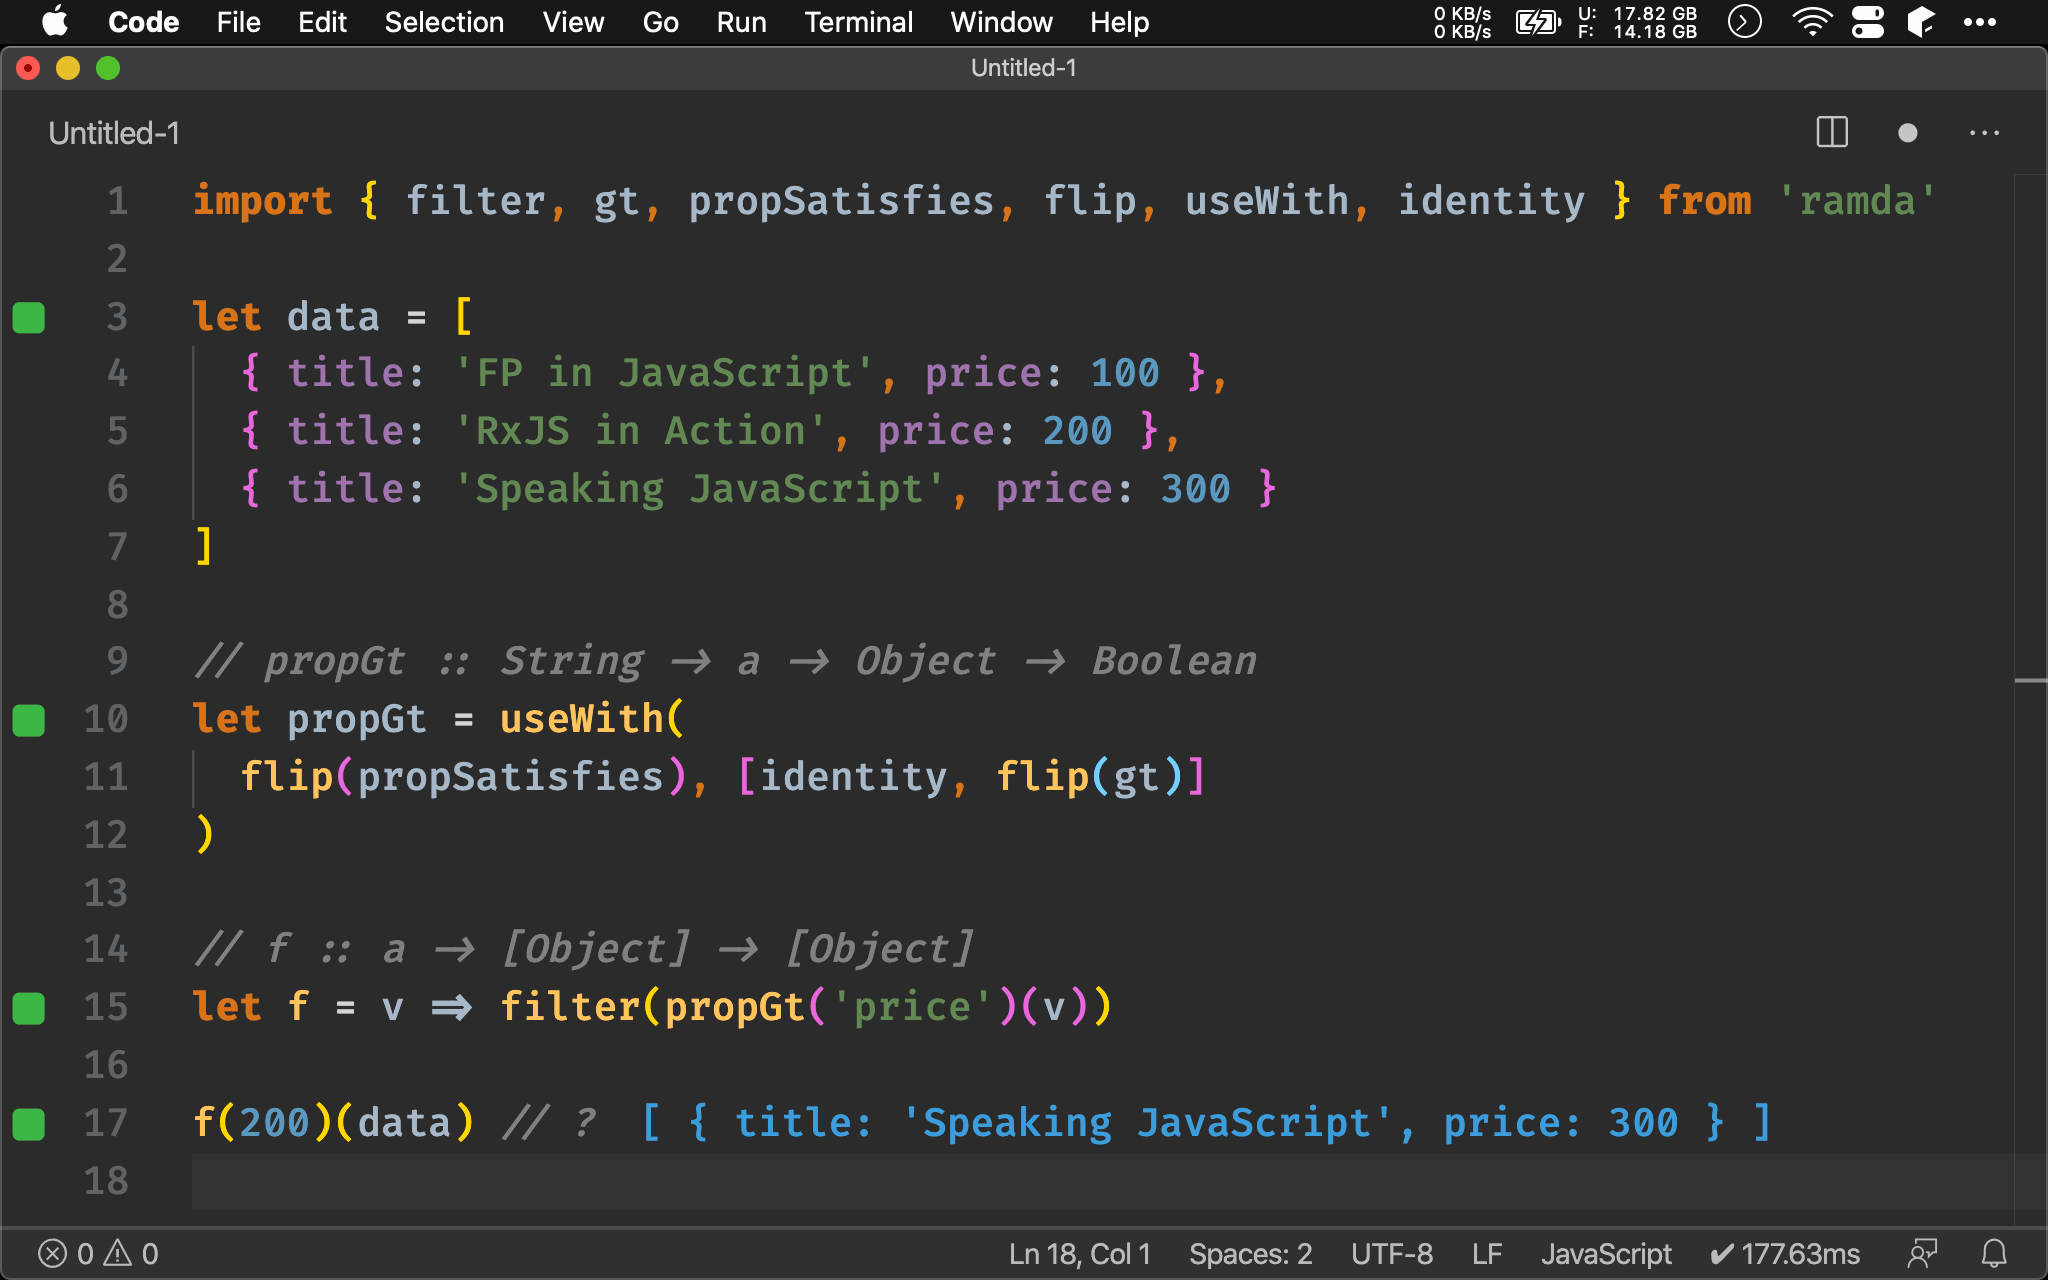The image size is (2048, 1280).
Task: Click the identity argument on line 11
Action: (853, 777)
